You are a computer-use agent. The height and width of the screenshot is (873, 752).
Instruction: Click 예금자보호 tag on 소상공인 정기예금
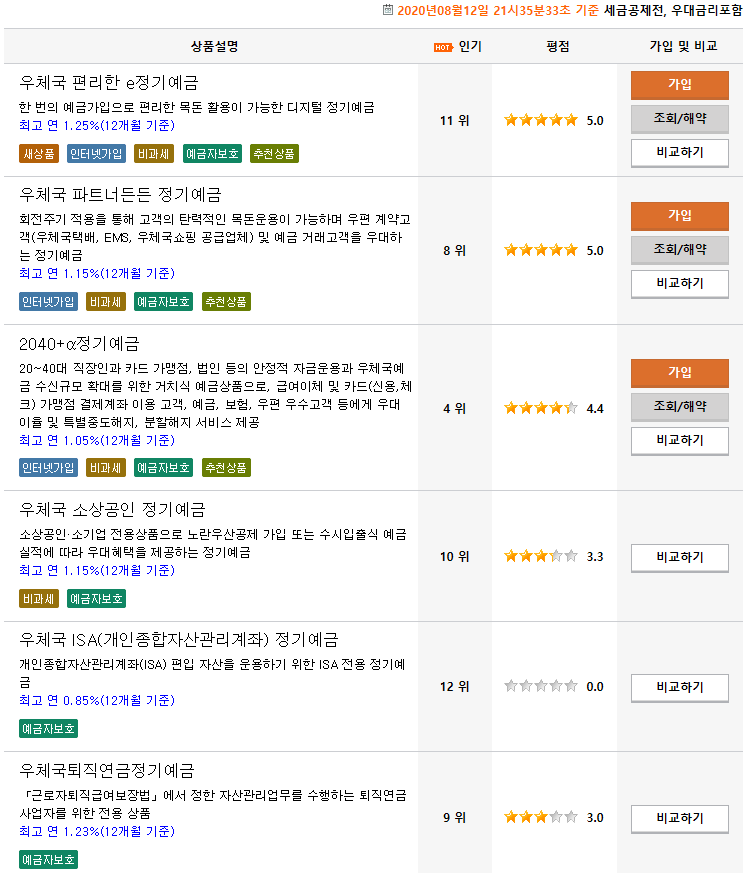(96, 599)
